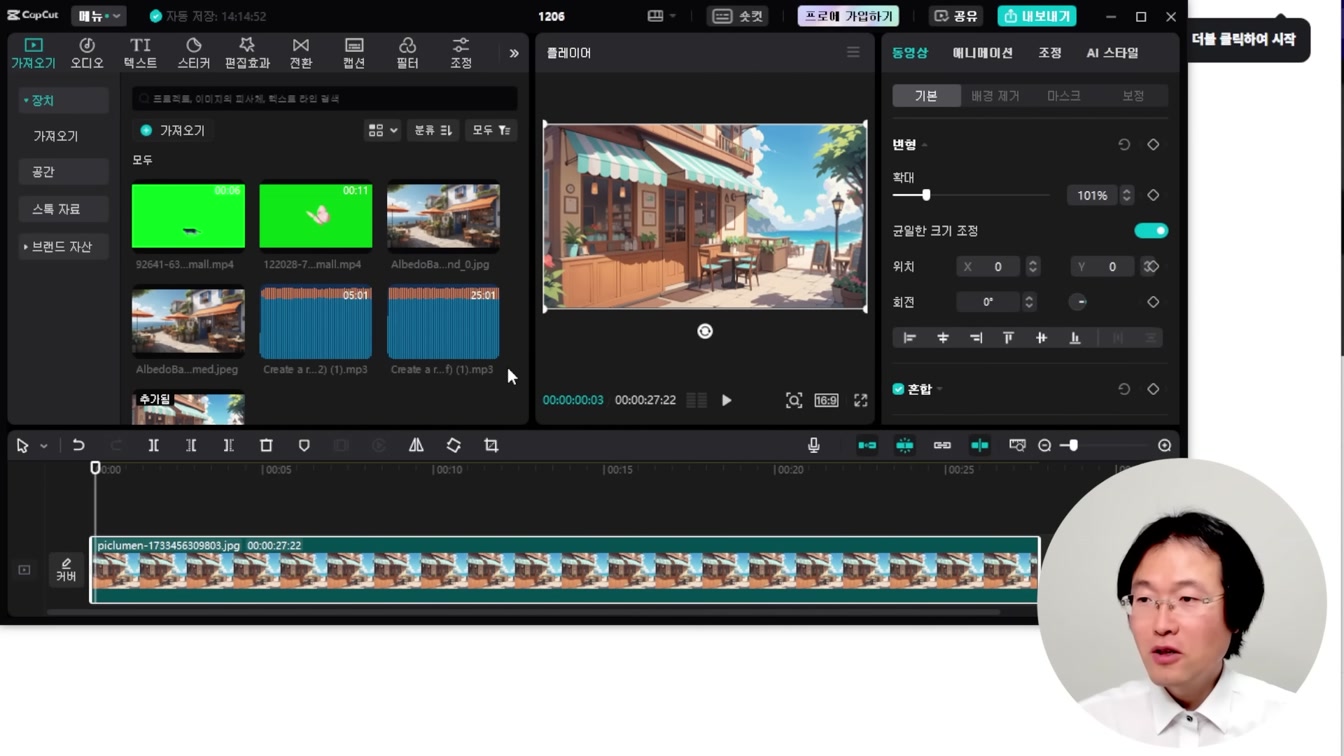Open the cursor tool dropdown arrow
Viewport: 1344px width, 756px height.
[44, 446]
